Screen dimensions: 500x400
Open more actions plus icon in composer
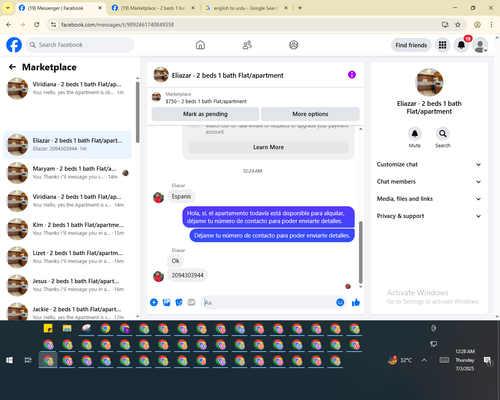[x=154, y=302]
